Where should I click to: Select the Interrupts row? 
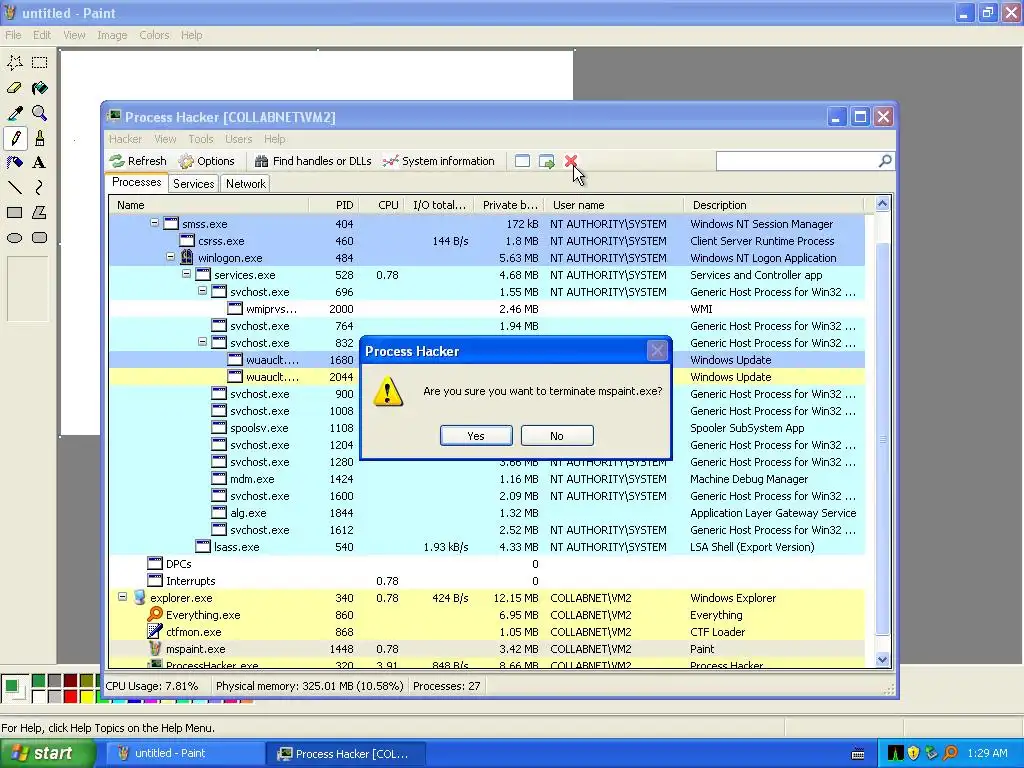tap(487, 581)
